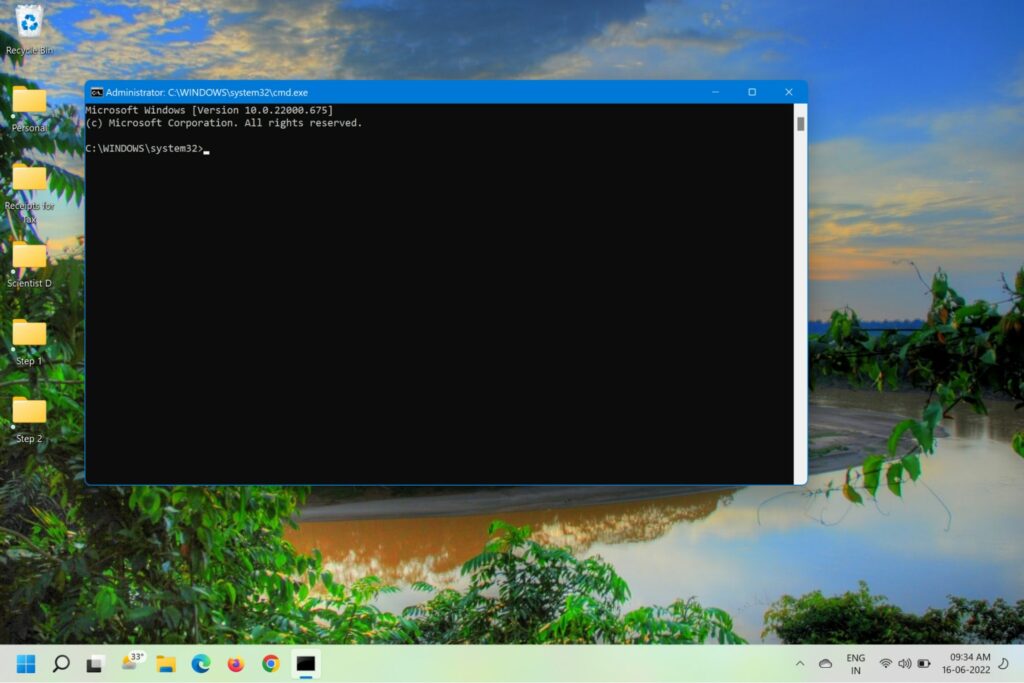The image size is (1024, 683).
Task: Select the Personal folder on desktop
Action: pyautogui.click(x=29, y=101)
